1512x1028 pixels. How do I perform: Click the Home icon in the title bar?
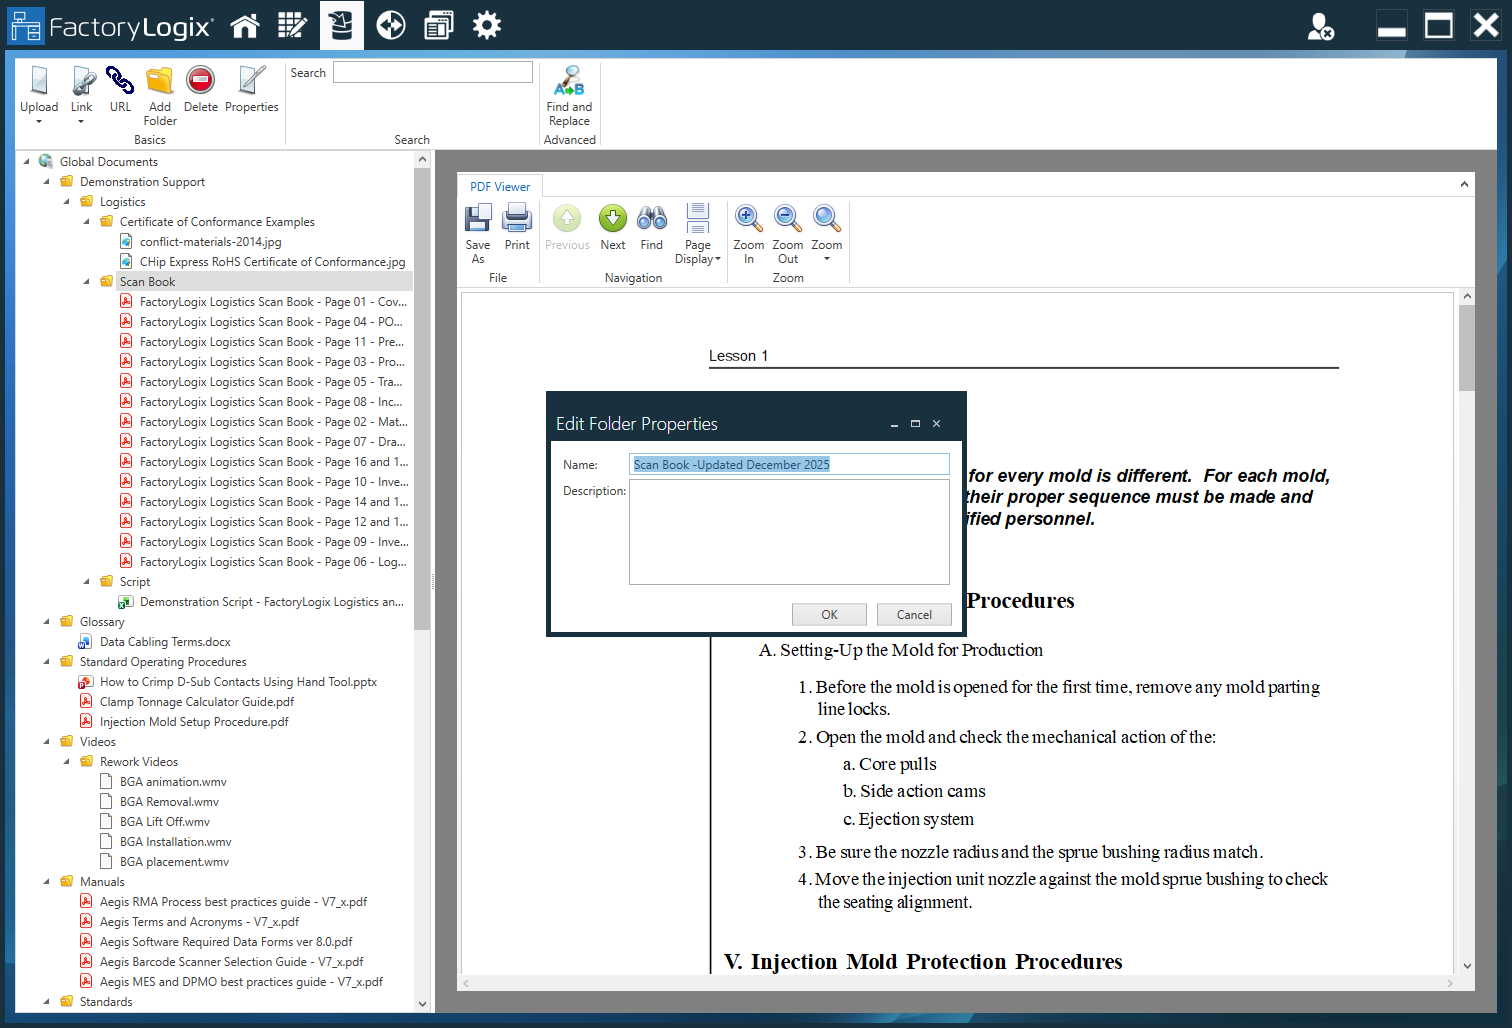tap(244, 24)
